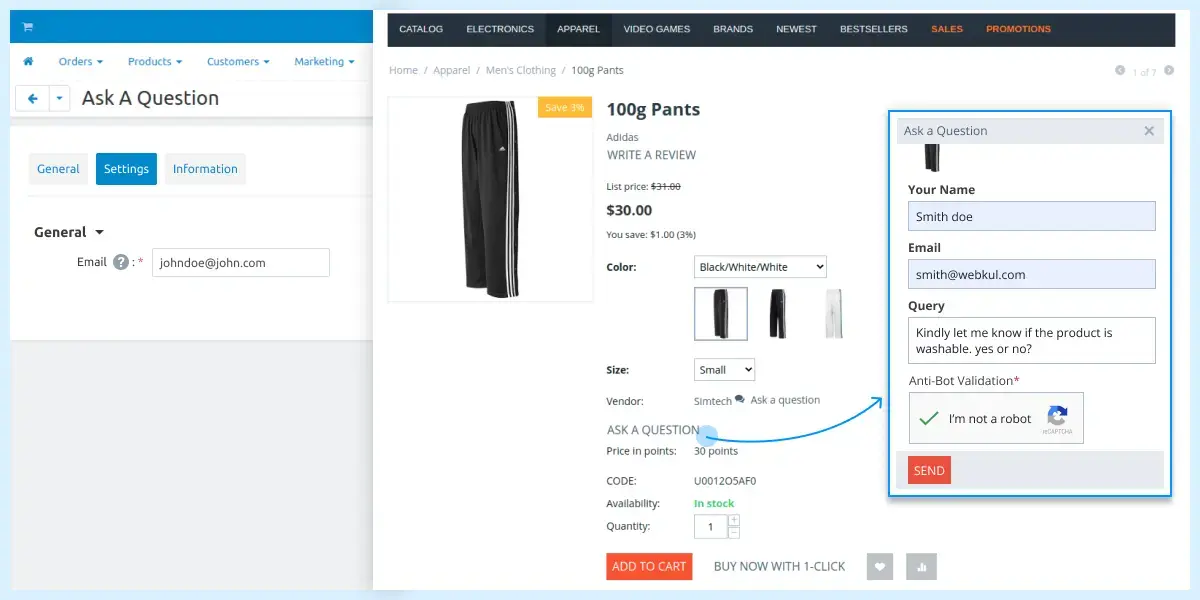
Task: Open the Size dropdown
Action: 724,370
